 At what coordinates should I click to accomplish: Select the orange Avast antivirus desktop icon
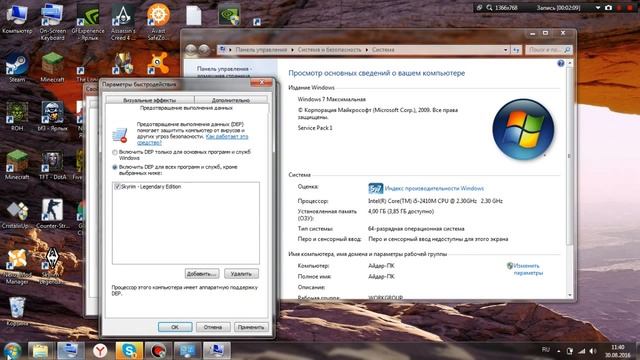point(158,63)
